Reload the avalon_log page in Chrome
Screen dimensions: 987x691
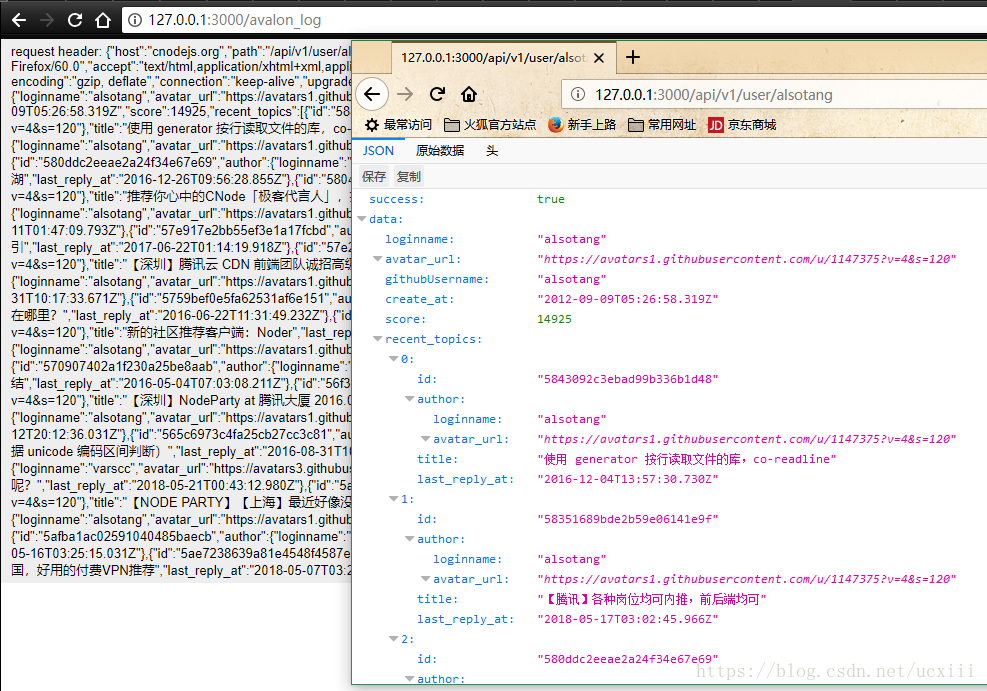click(75, 20)
